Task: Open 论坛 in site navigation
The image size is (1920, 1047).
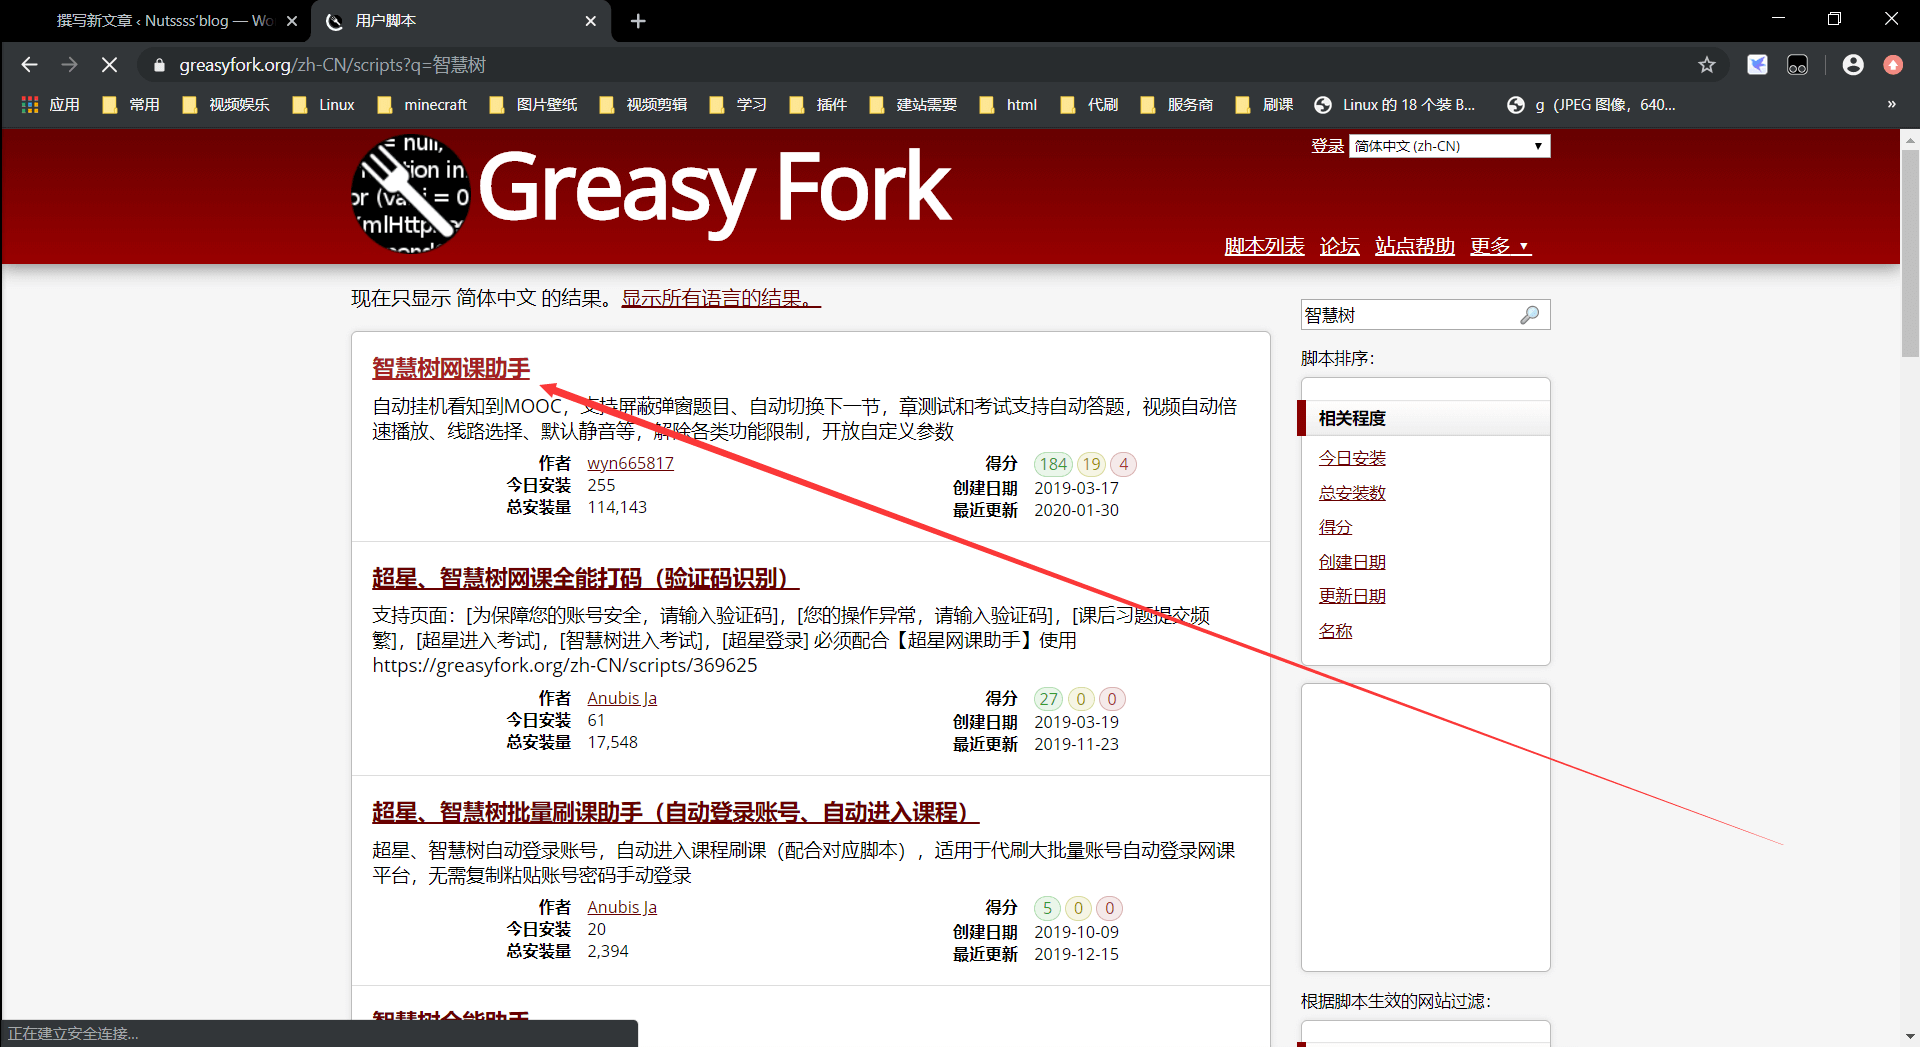Action: click(x=1339, y=246)
